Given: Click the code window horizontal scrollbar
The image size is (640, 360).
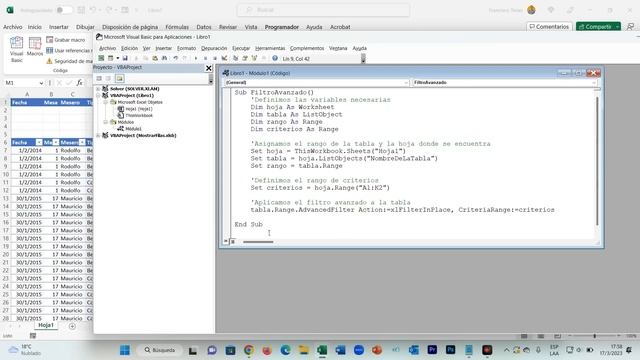Looking at the screenshot, I should coord(258,242).
